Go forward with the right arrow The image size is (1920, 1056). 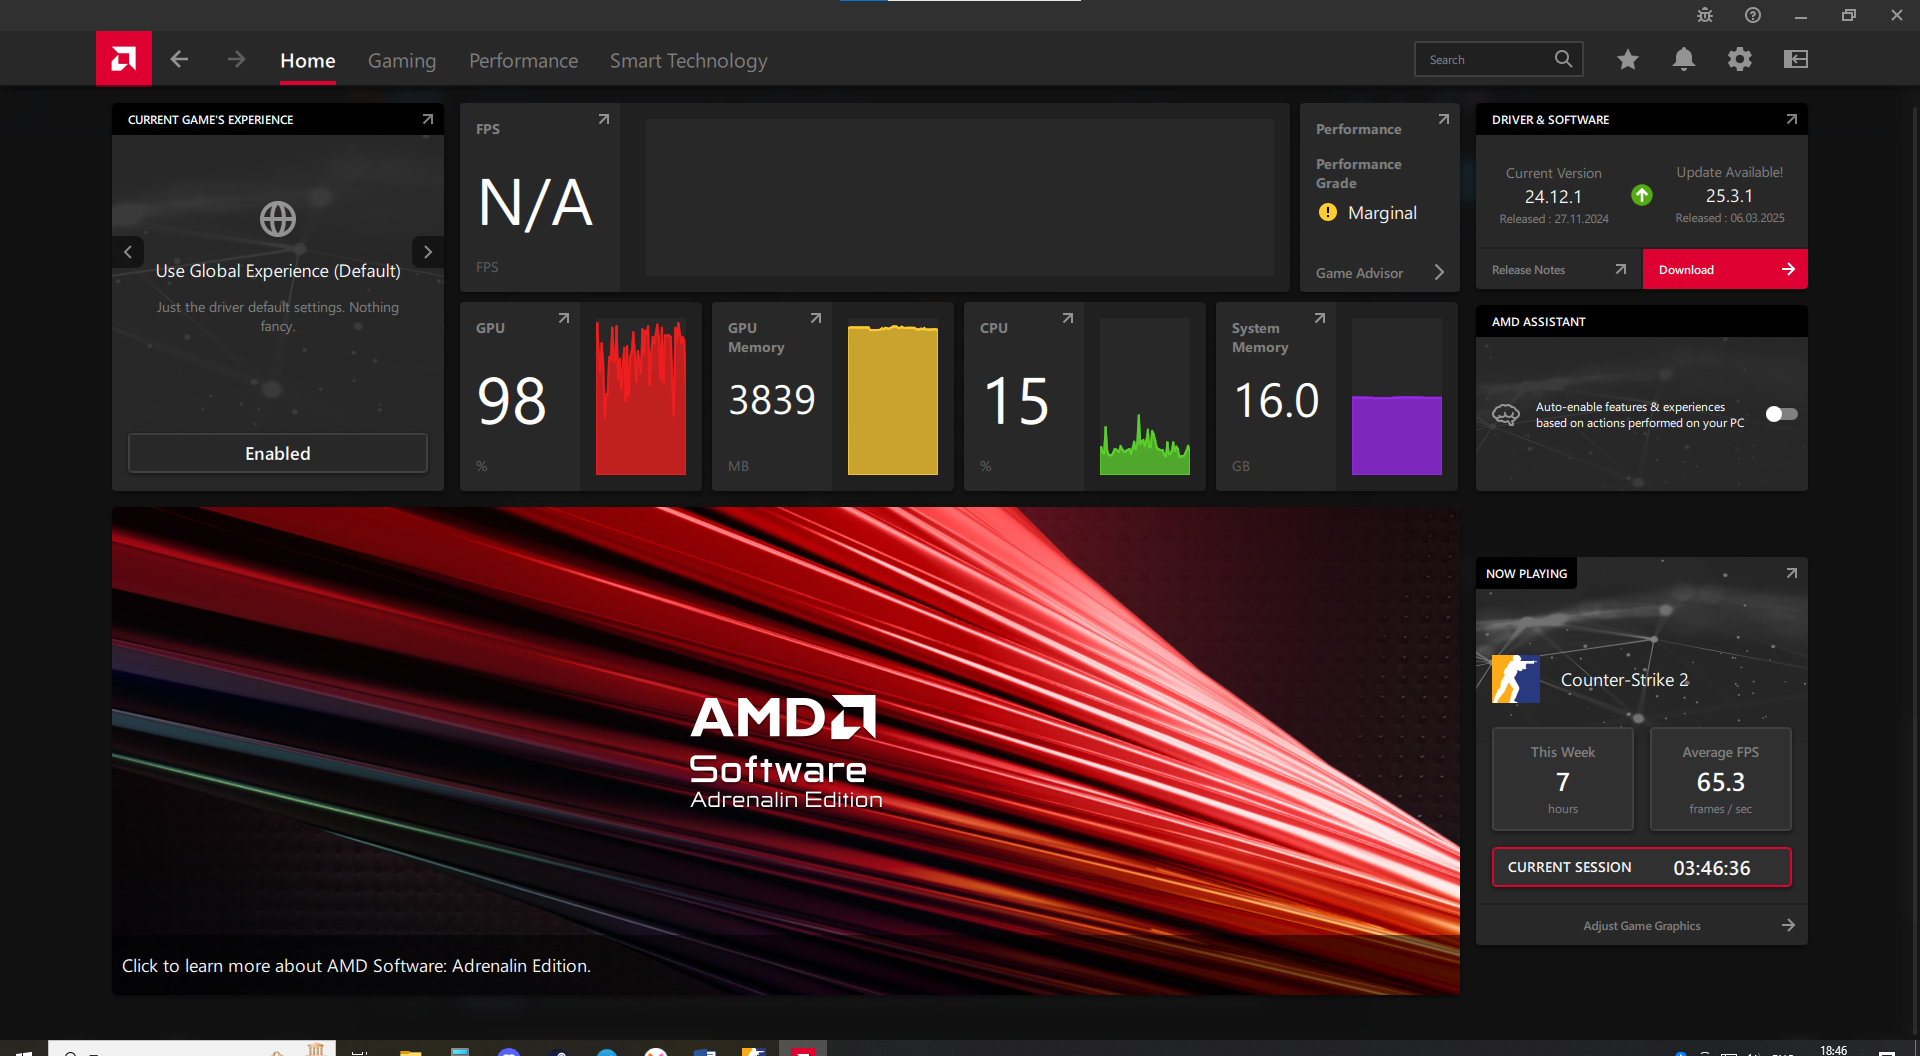[236, 59]
